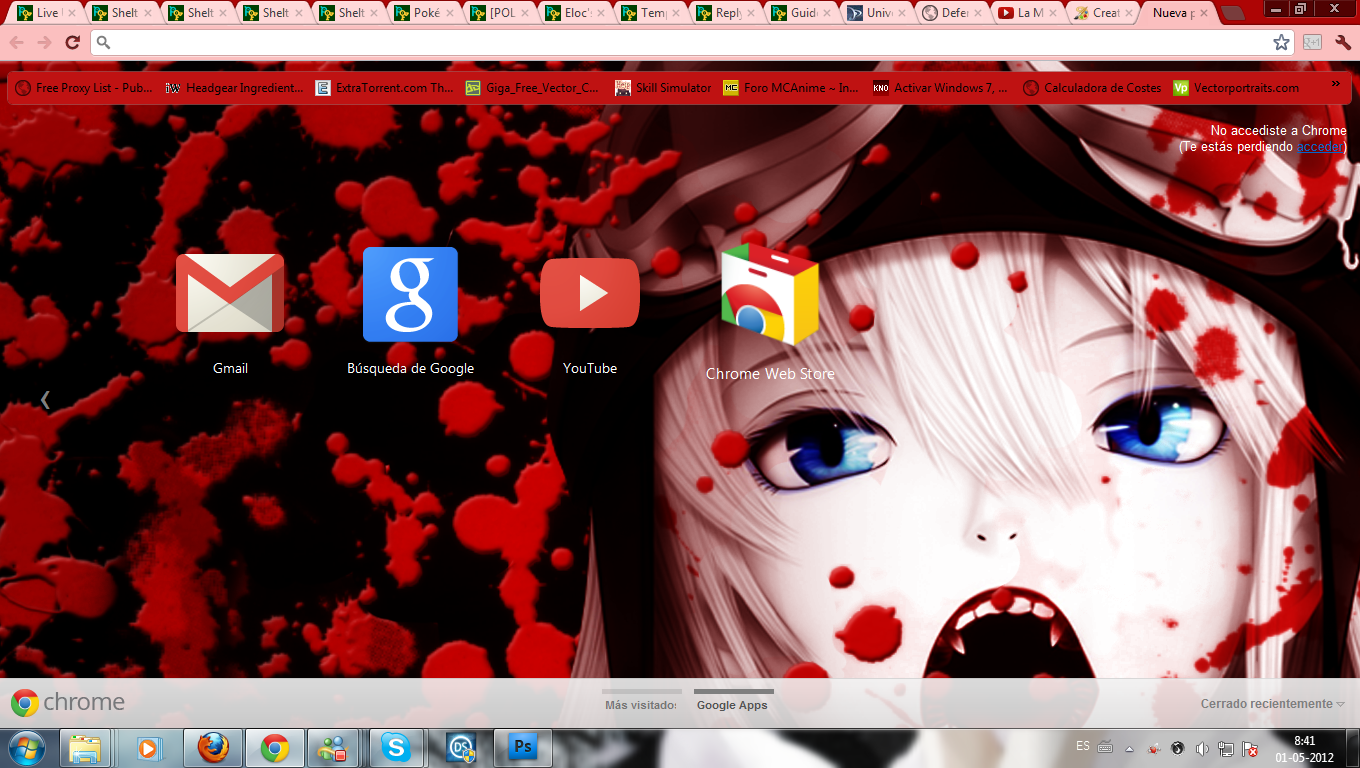Open the clock showing 8:41
The width and height of the screenshot is (1360, 768).
tap(1304, 748)
